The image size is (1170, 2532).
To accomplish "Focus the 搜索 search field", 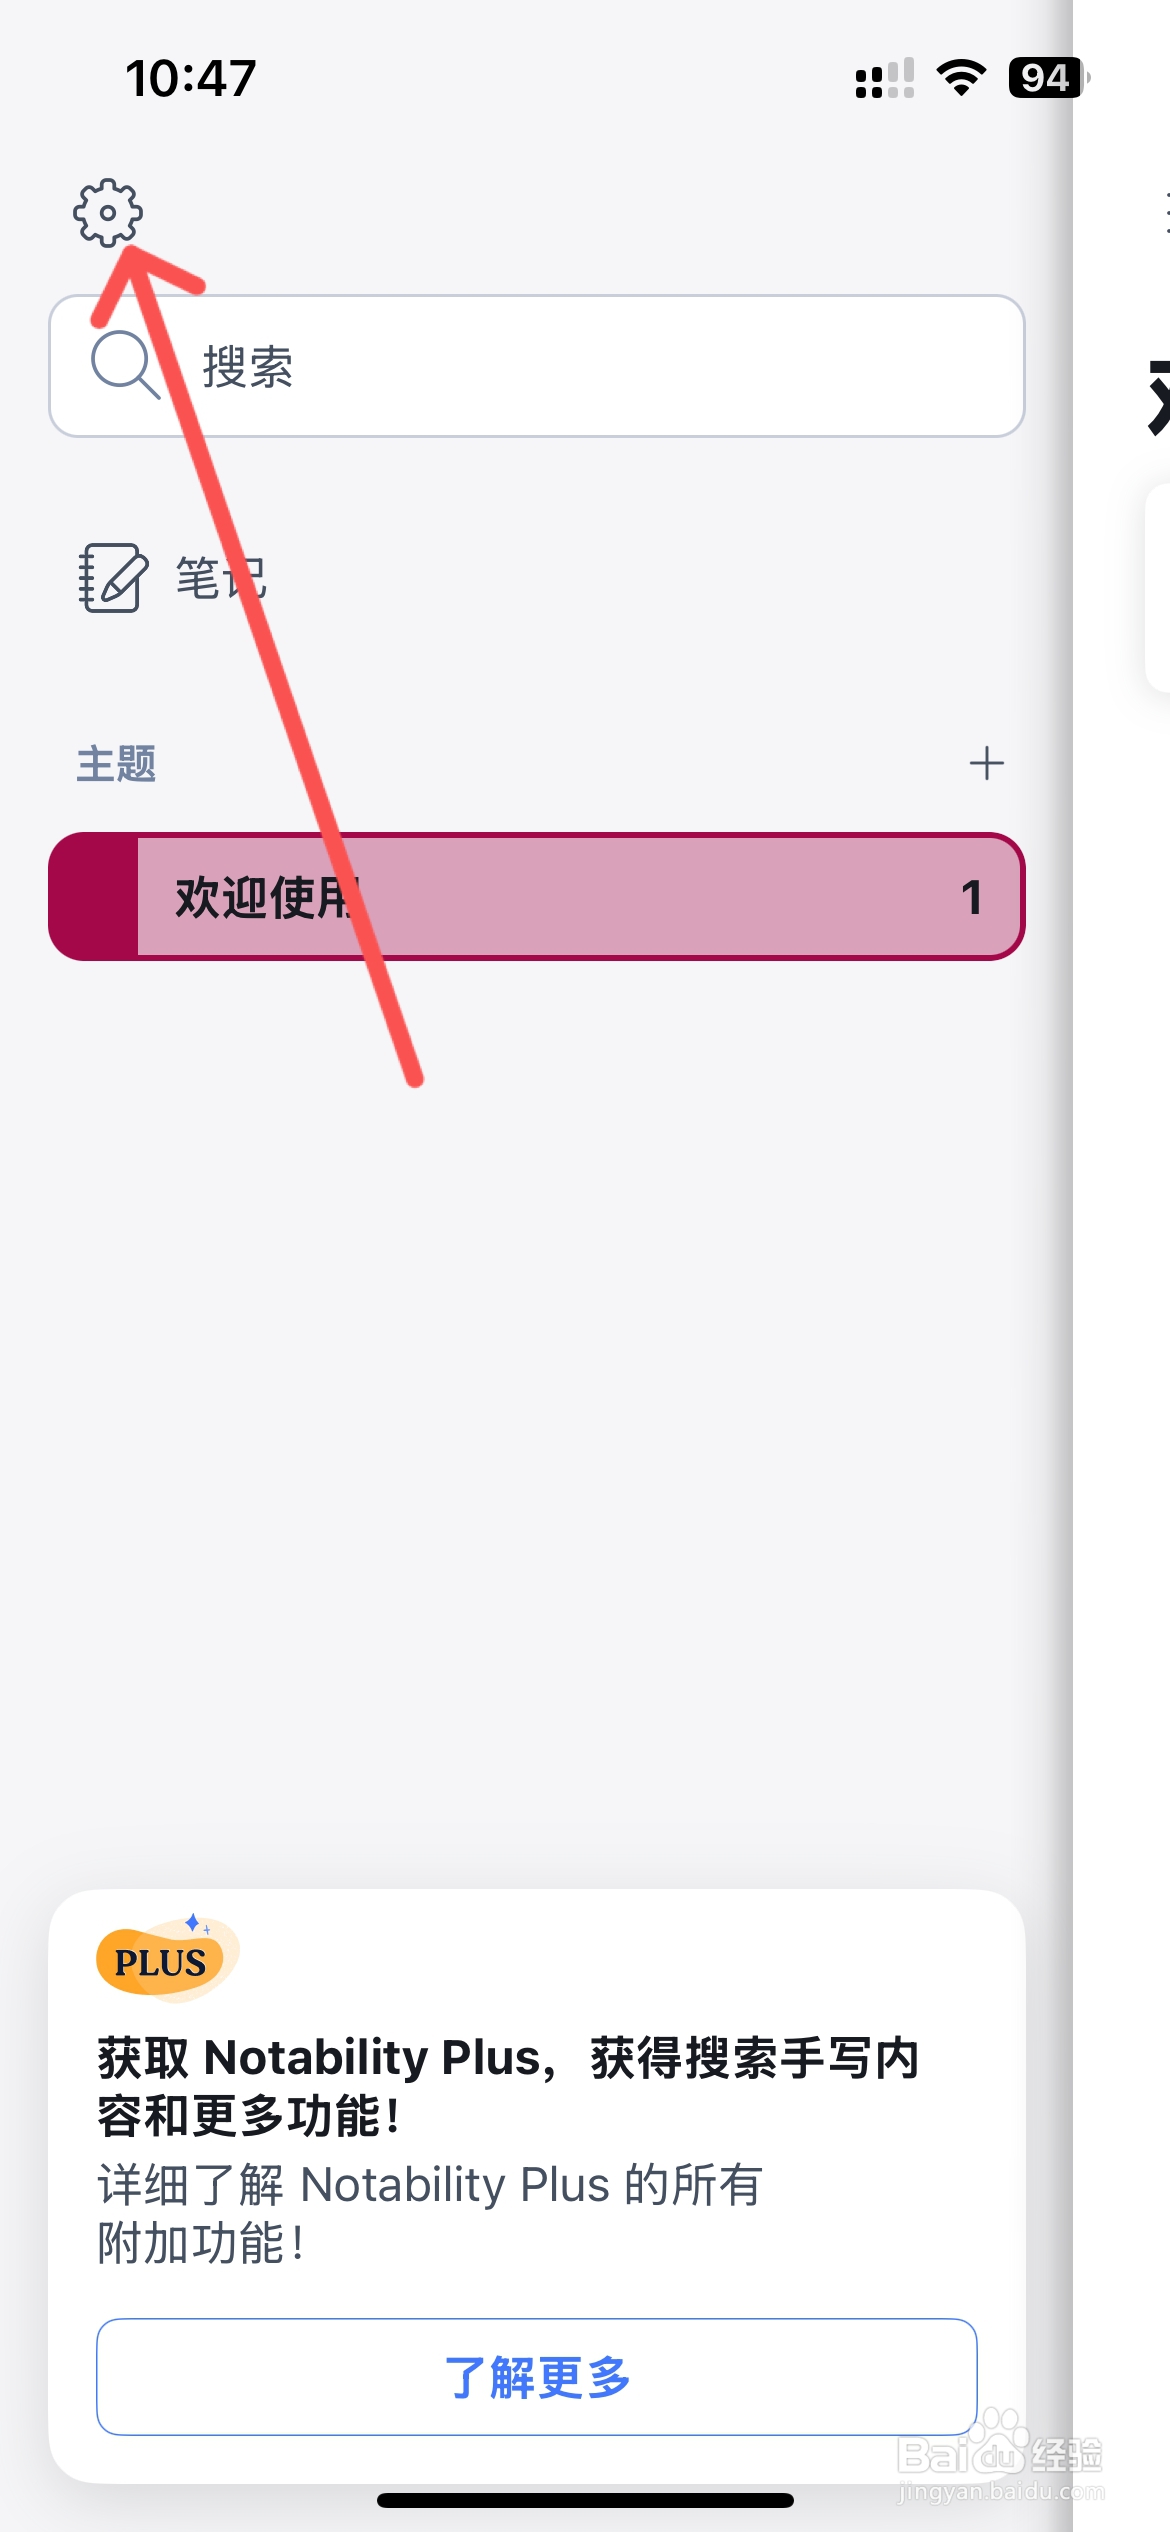I will pos(537,366).
